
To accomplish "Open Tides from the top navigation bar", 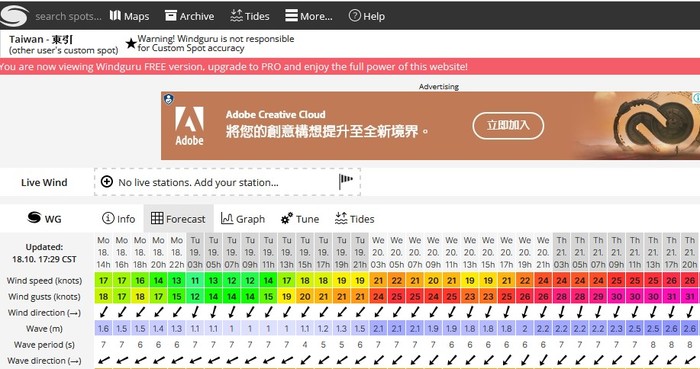I will [x=250, y=16].
